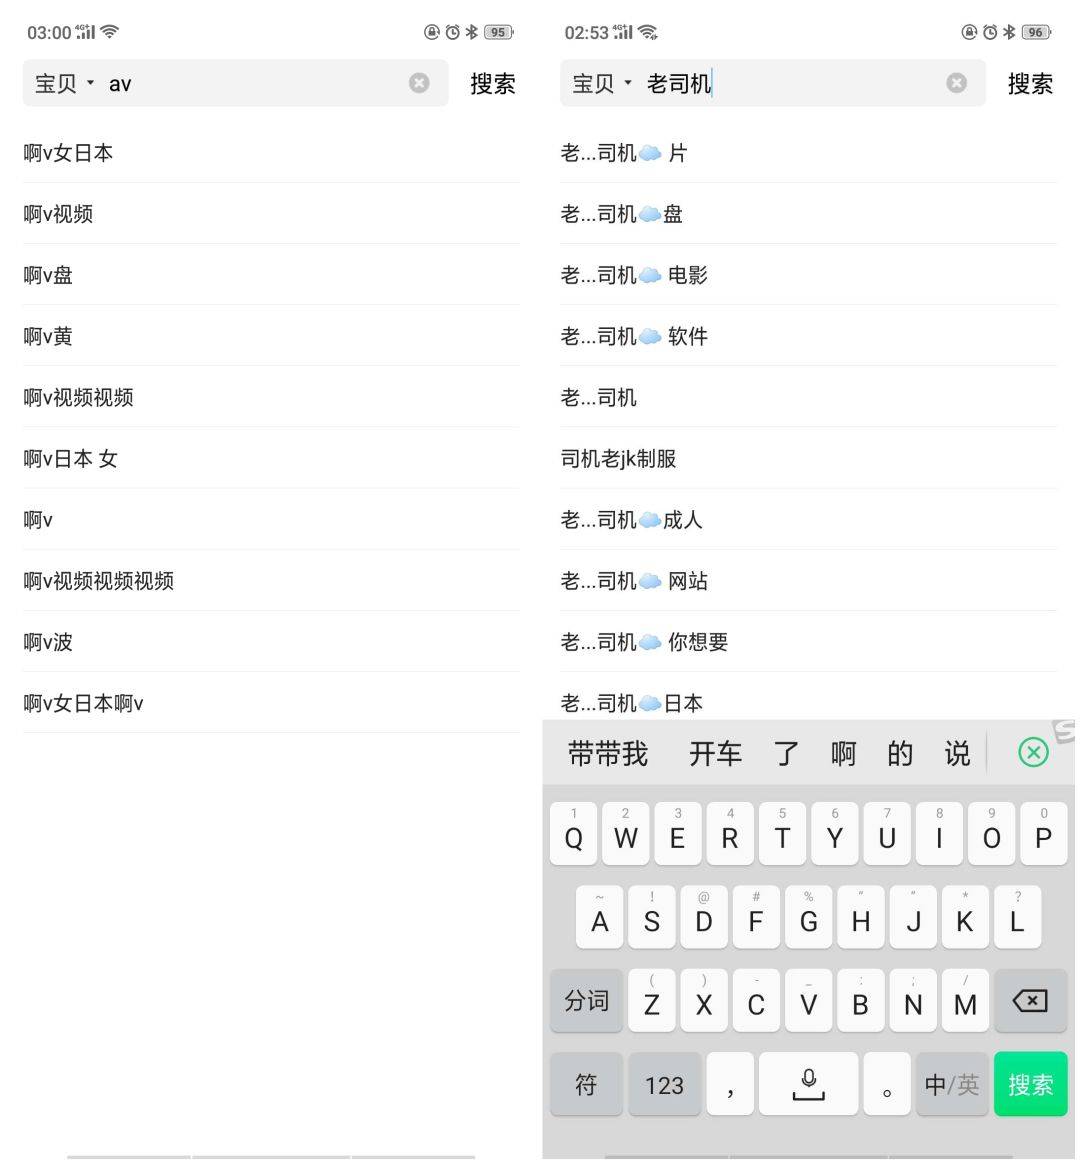Open 宝贝 dropdown beside '老司机' query

(x=601, y=83)
